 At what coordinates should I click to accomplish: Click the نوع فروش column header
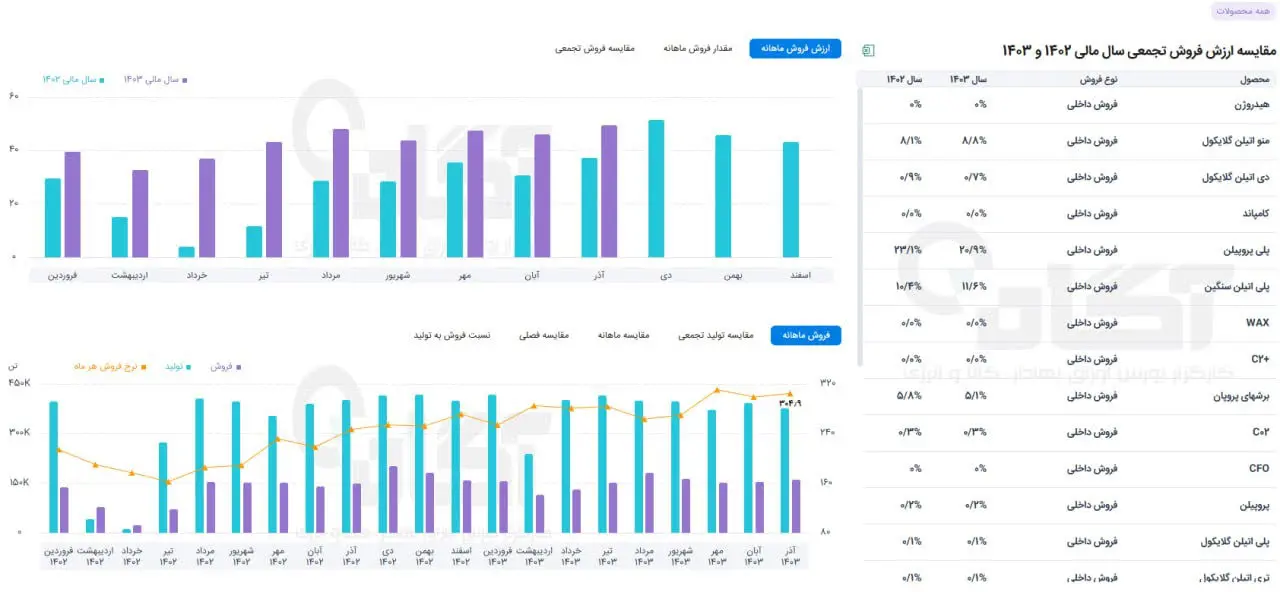1099,79
